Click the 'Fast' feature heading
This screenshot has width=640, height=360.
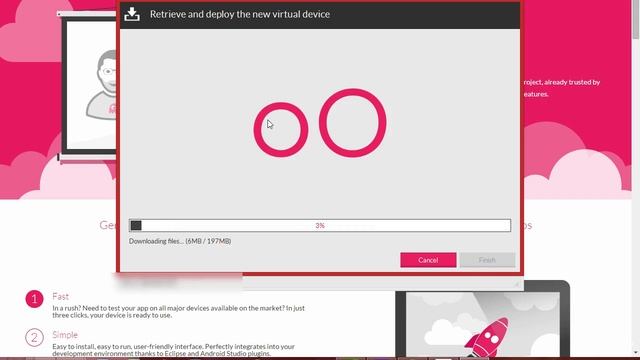pos(60,296)
